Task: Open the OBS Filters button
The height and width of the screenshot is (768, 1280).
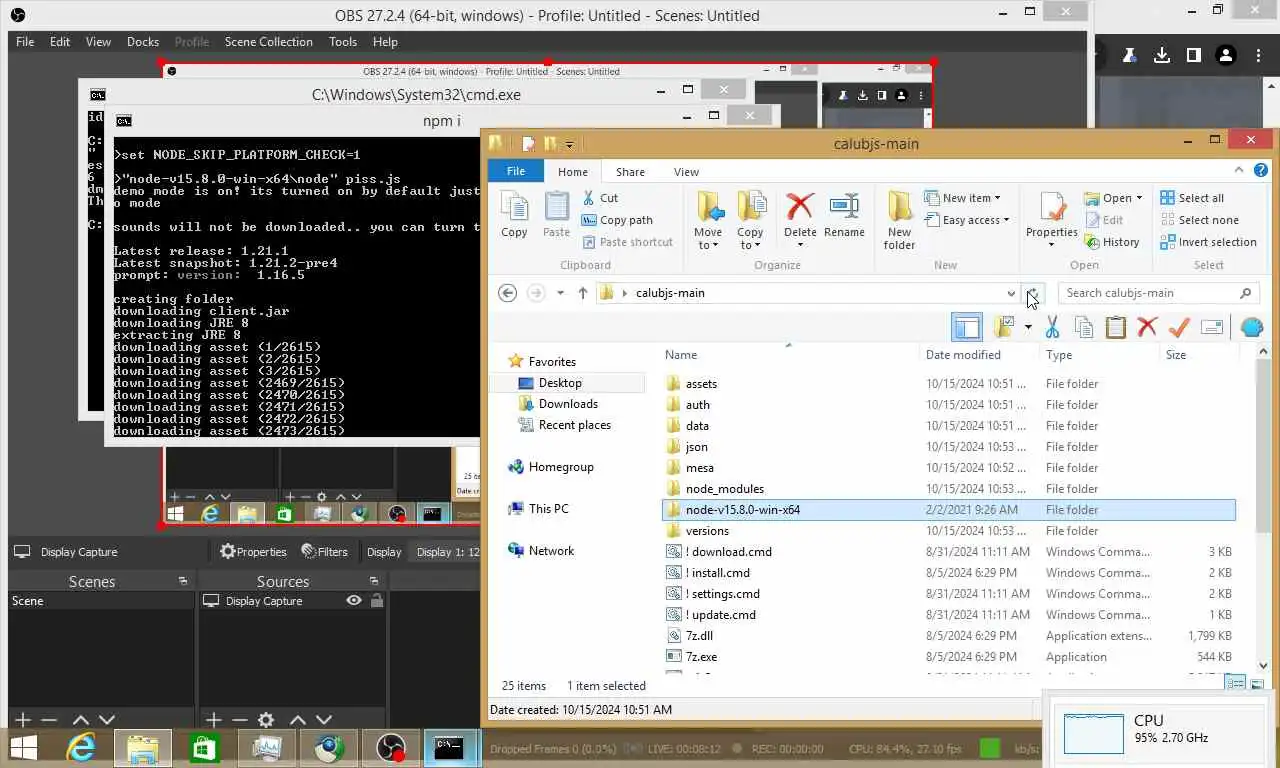Action: [324, 552]
